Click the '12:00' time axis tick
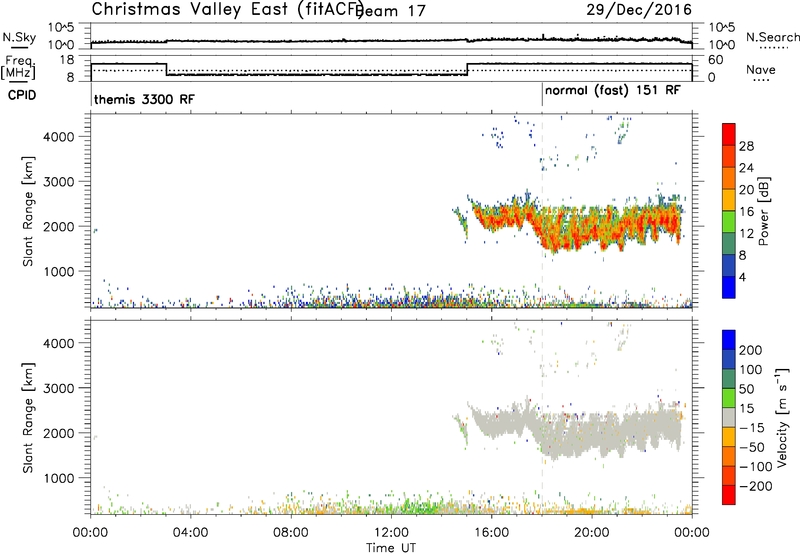This screenshot has width=800, height=554. coord(391,533)
